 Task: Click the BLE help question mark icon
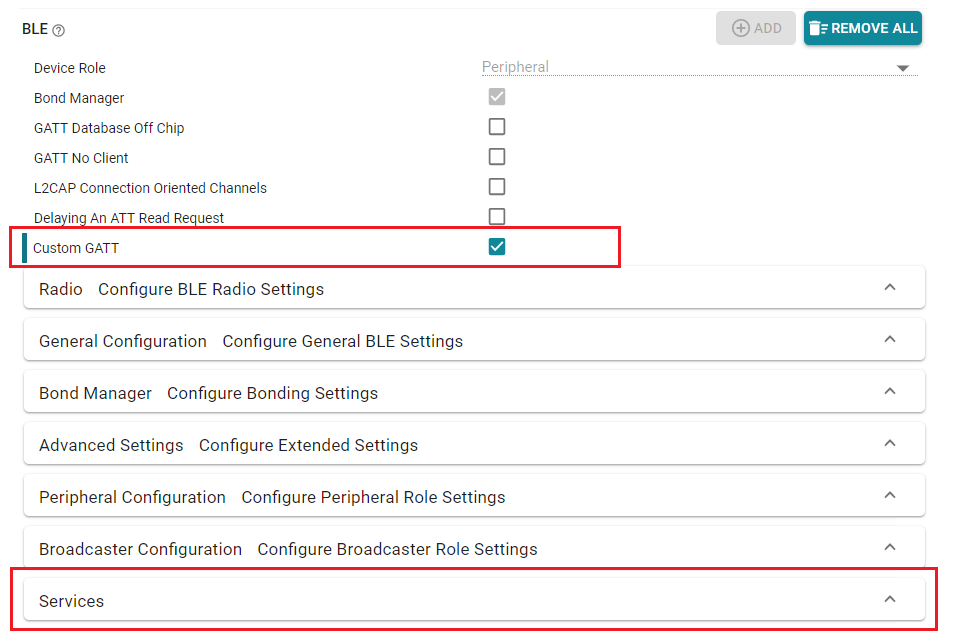[58, 31]
